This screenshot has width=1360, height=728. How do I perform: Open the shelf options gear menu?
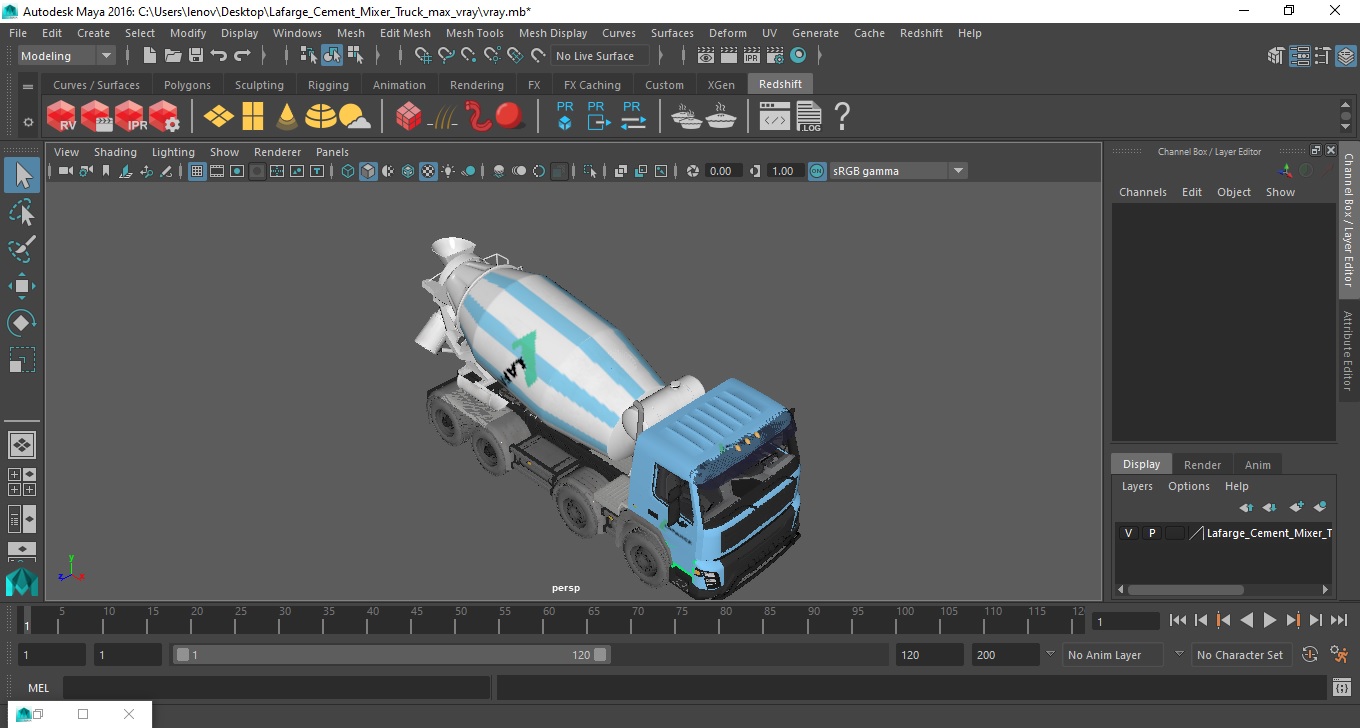pyautogui.click(x=28, y=122)
